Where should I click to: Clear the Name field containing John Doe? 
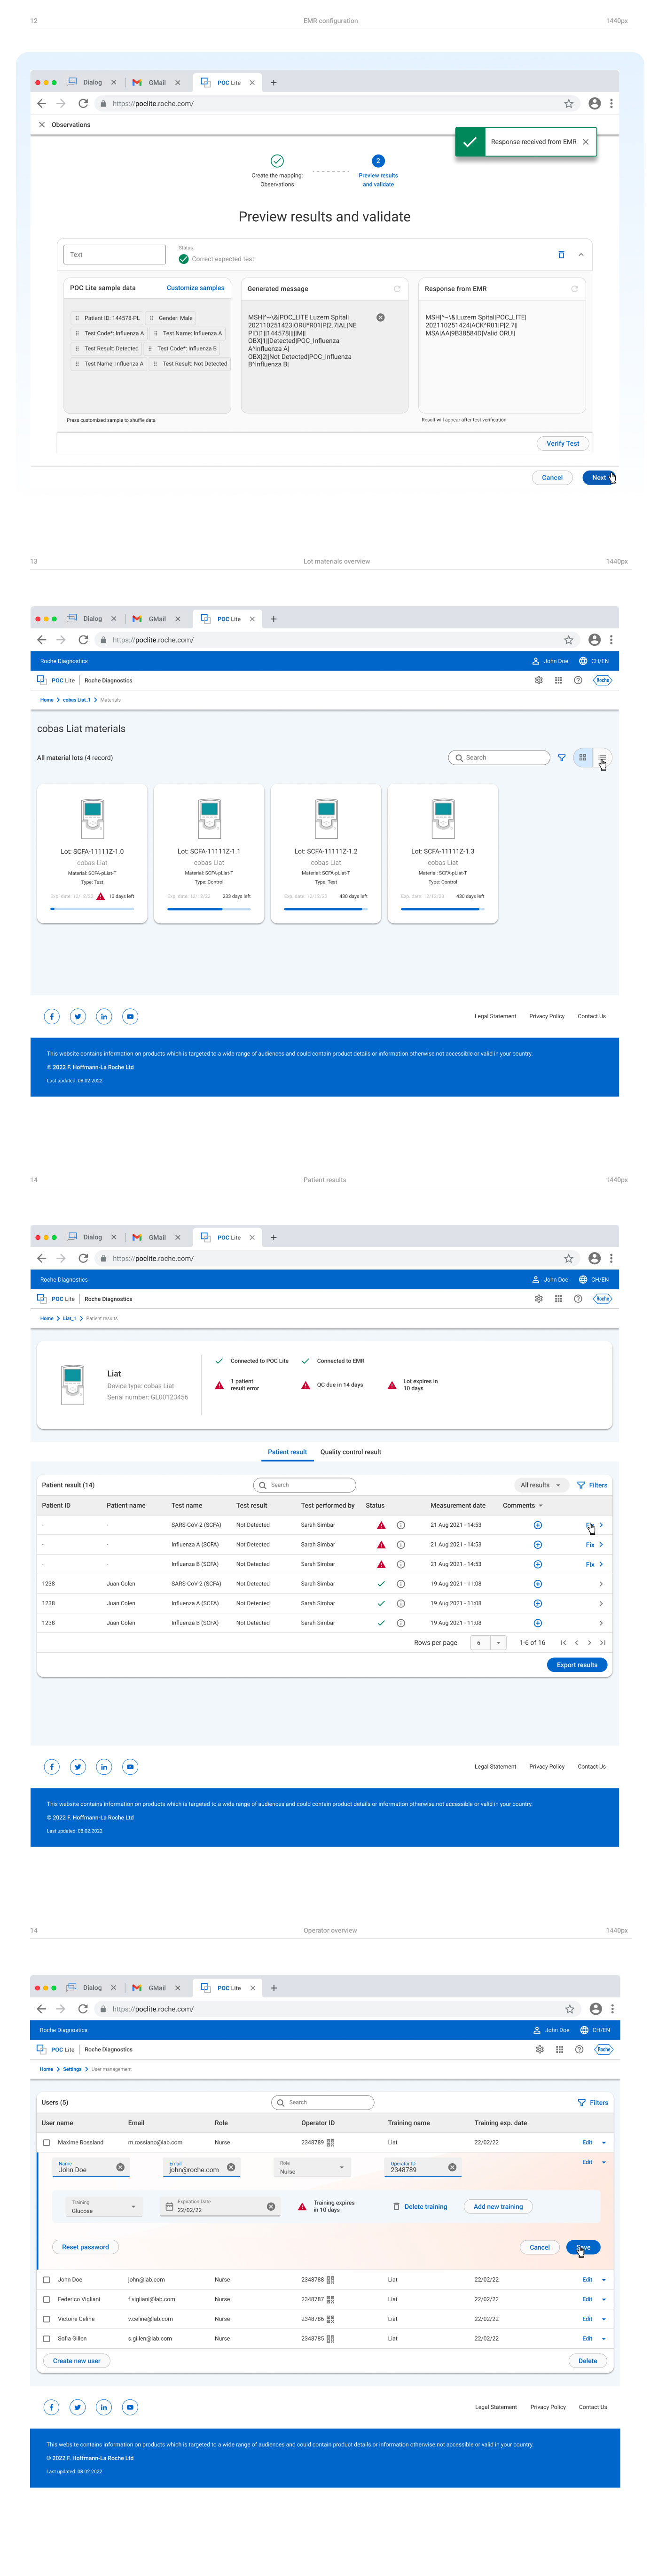point(120,2167)
